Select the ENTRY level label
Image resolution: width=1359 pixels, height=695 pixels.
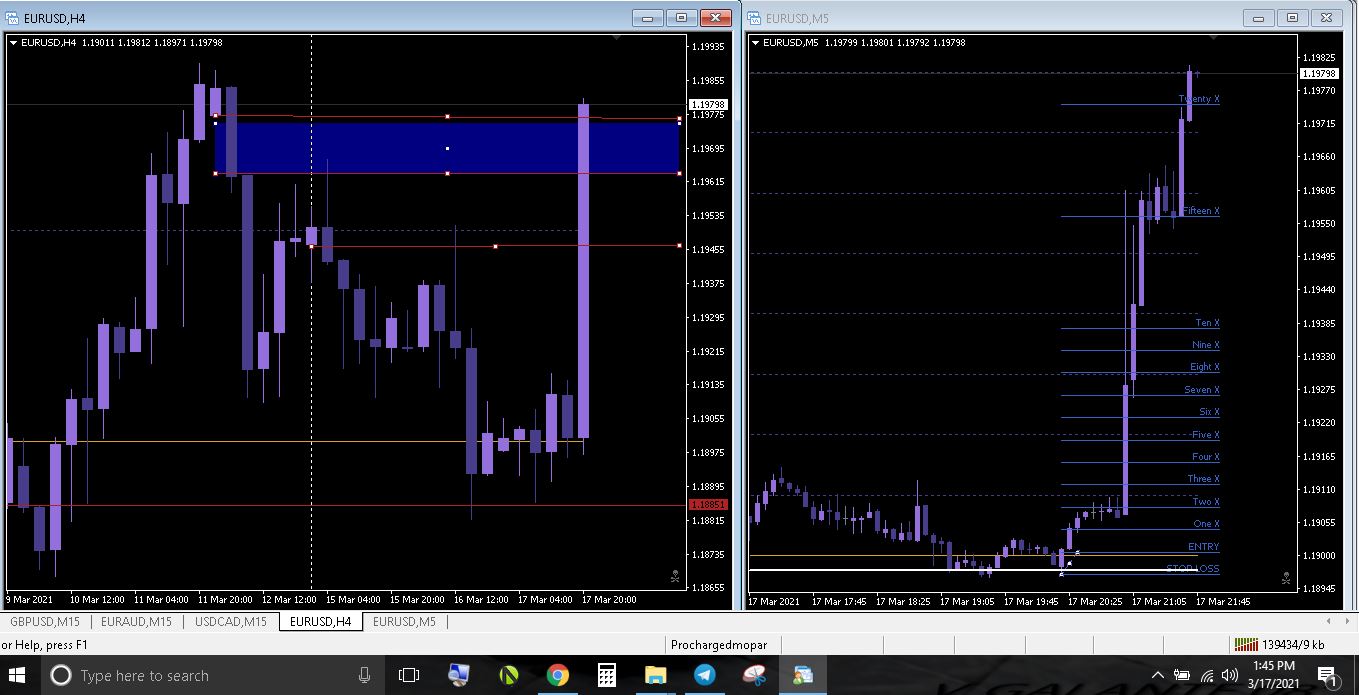tap(1204, 547)
